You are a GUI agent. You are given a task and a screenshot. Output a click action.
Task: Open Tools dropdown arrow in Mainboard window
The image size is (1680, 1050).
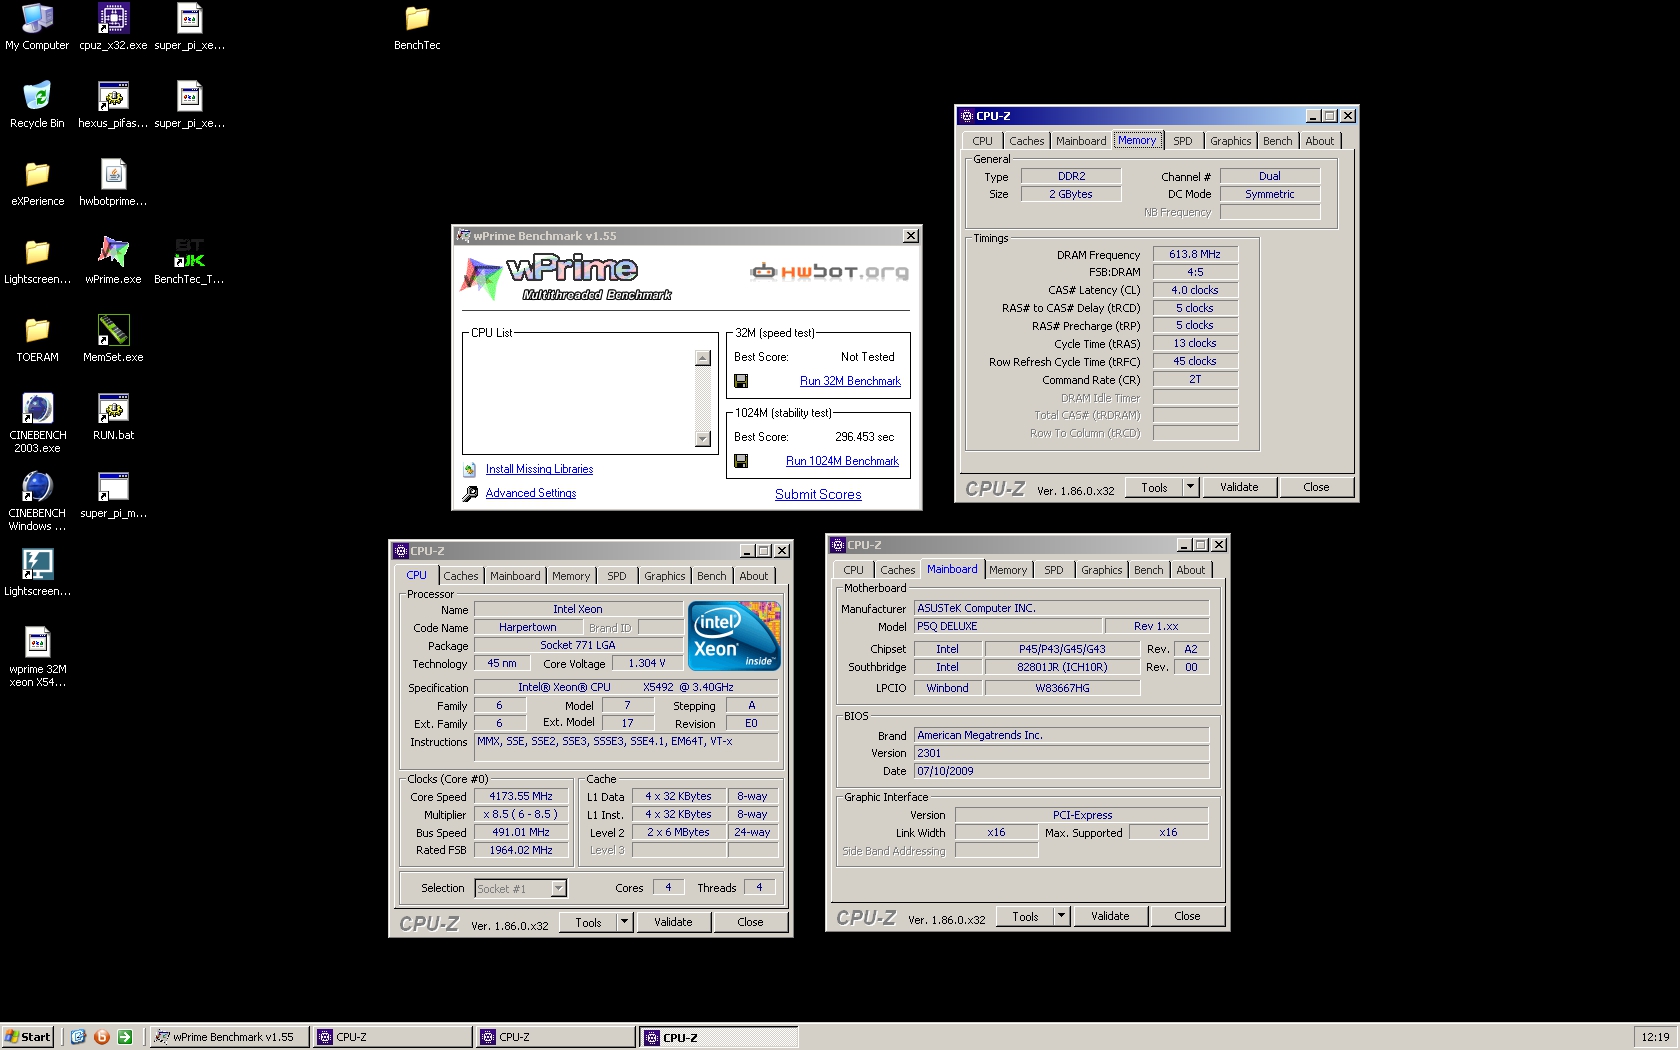[1061, 916]
